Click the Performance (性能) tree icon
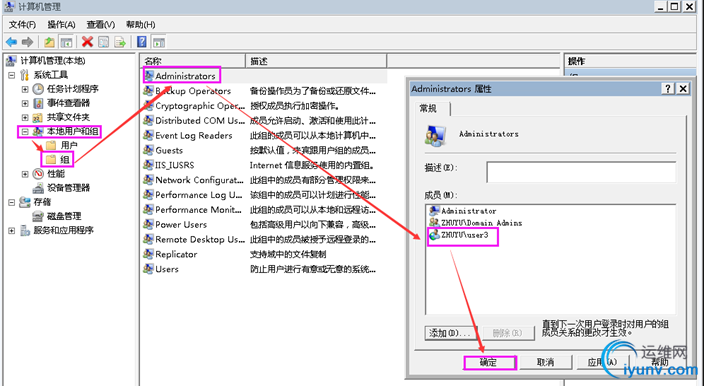Viewport: 704px width, 386px height. pyautogui.click(x=38, y=174)
